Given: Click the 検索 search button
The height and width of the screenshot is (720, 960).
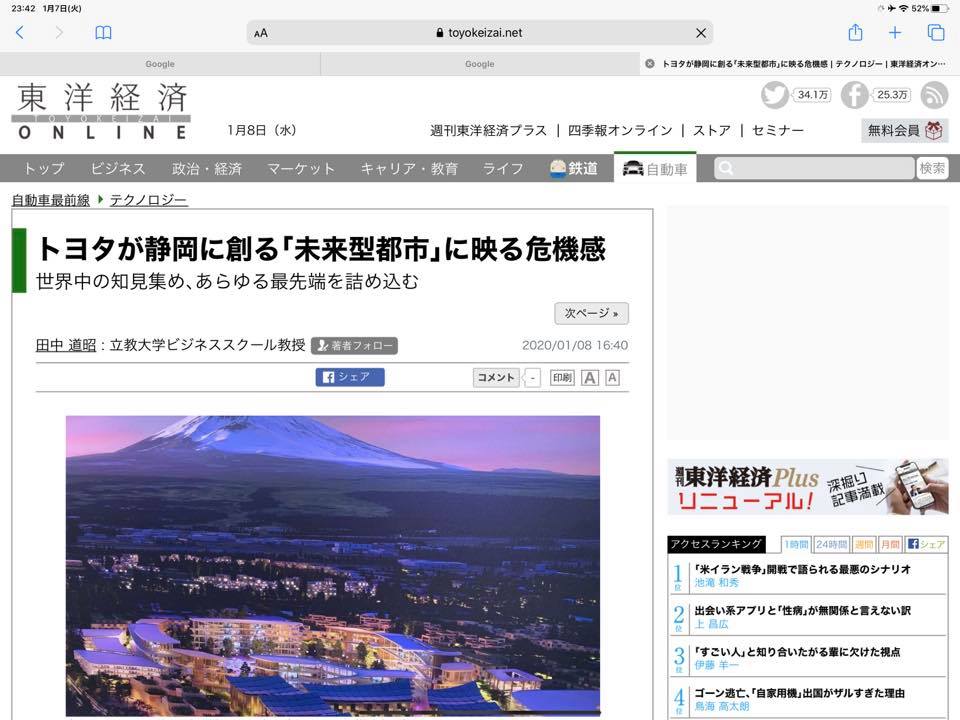Looking at the screenshot, I should (x=932, y=168).
